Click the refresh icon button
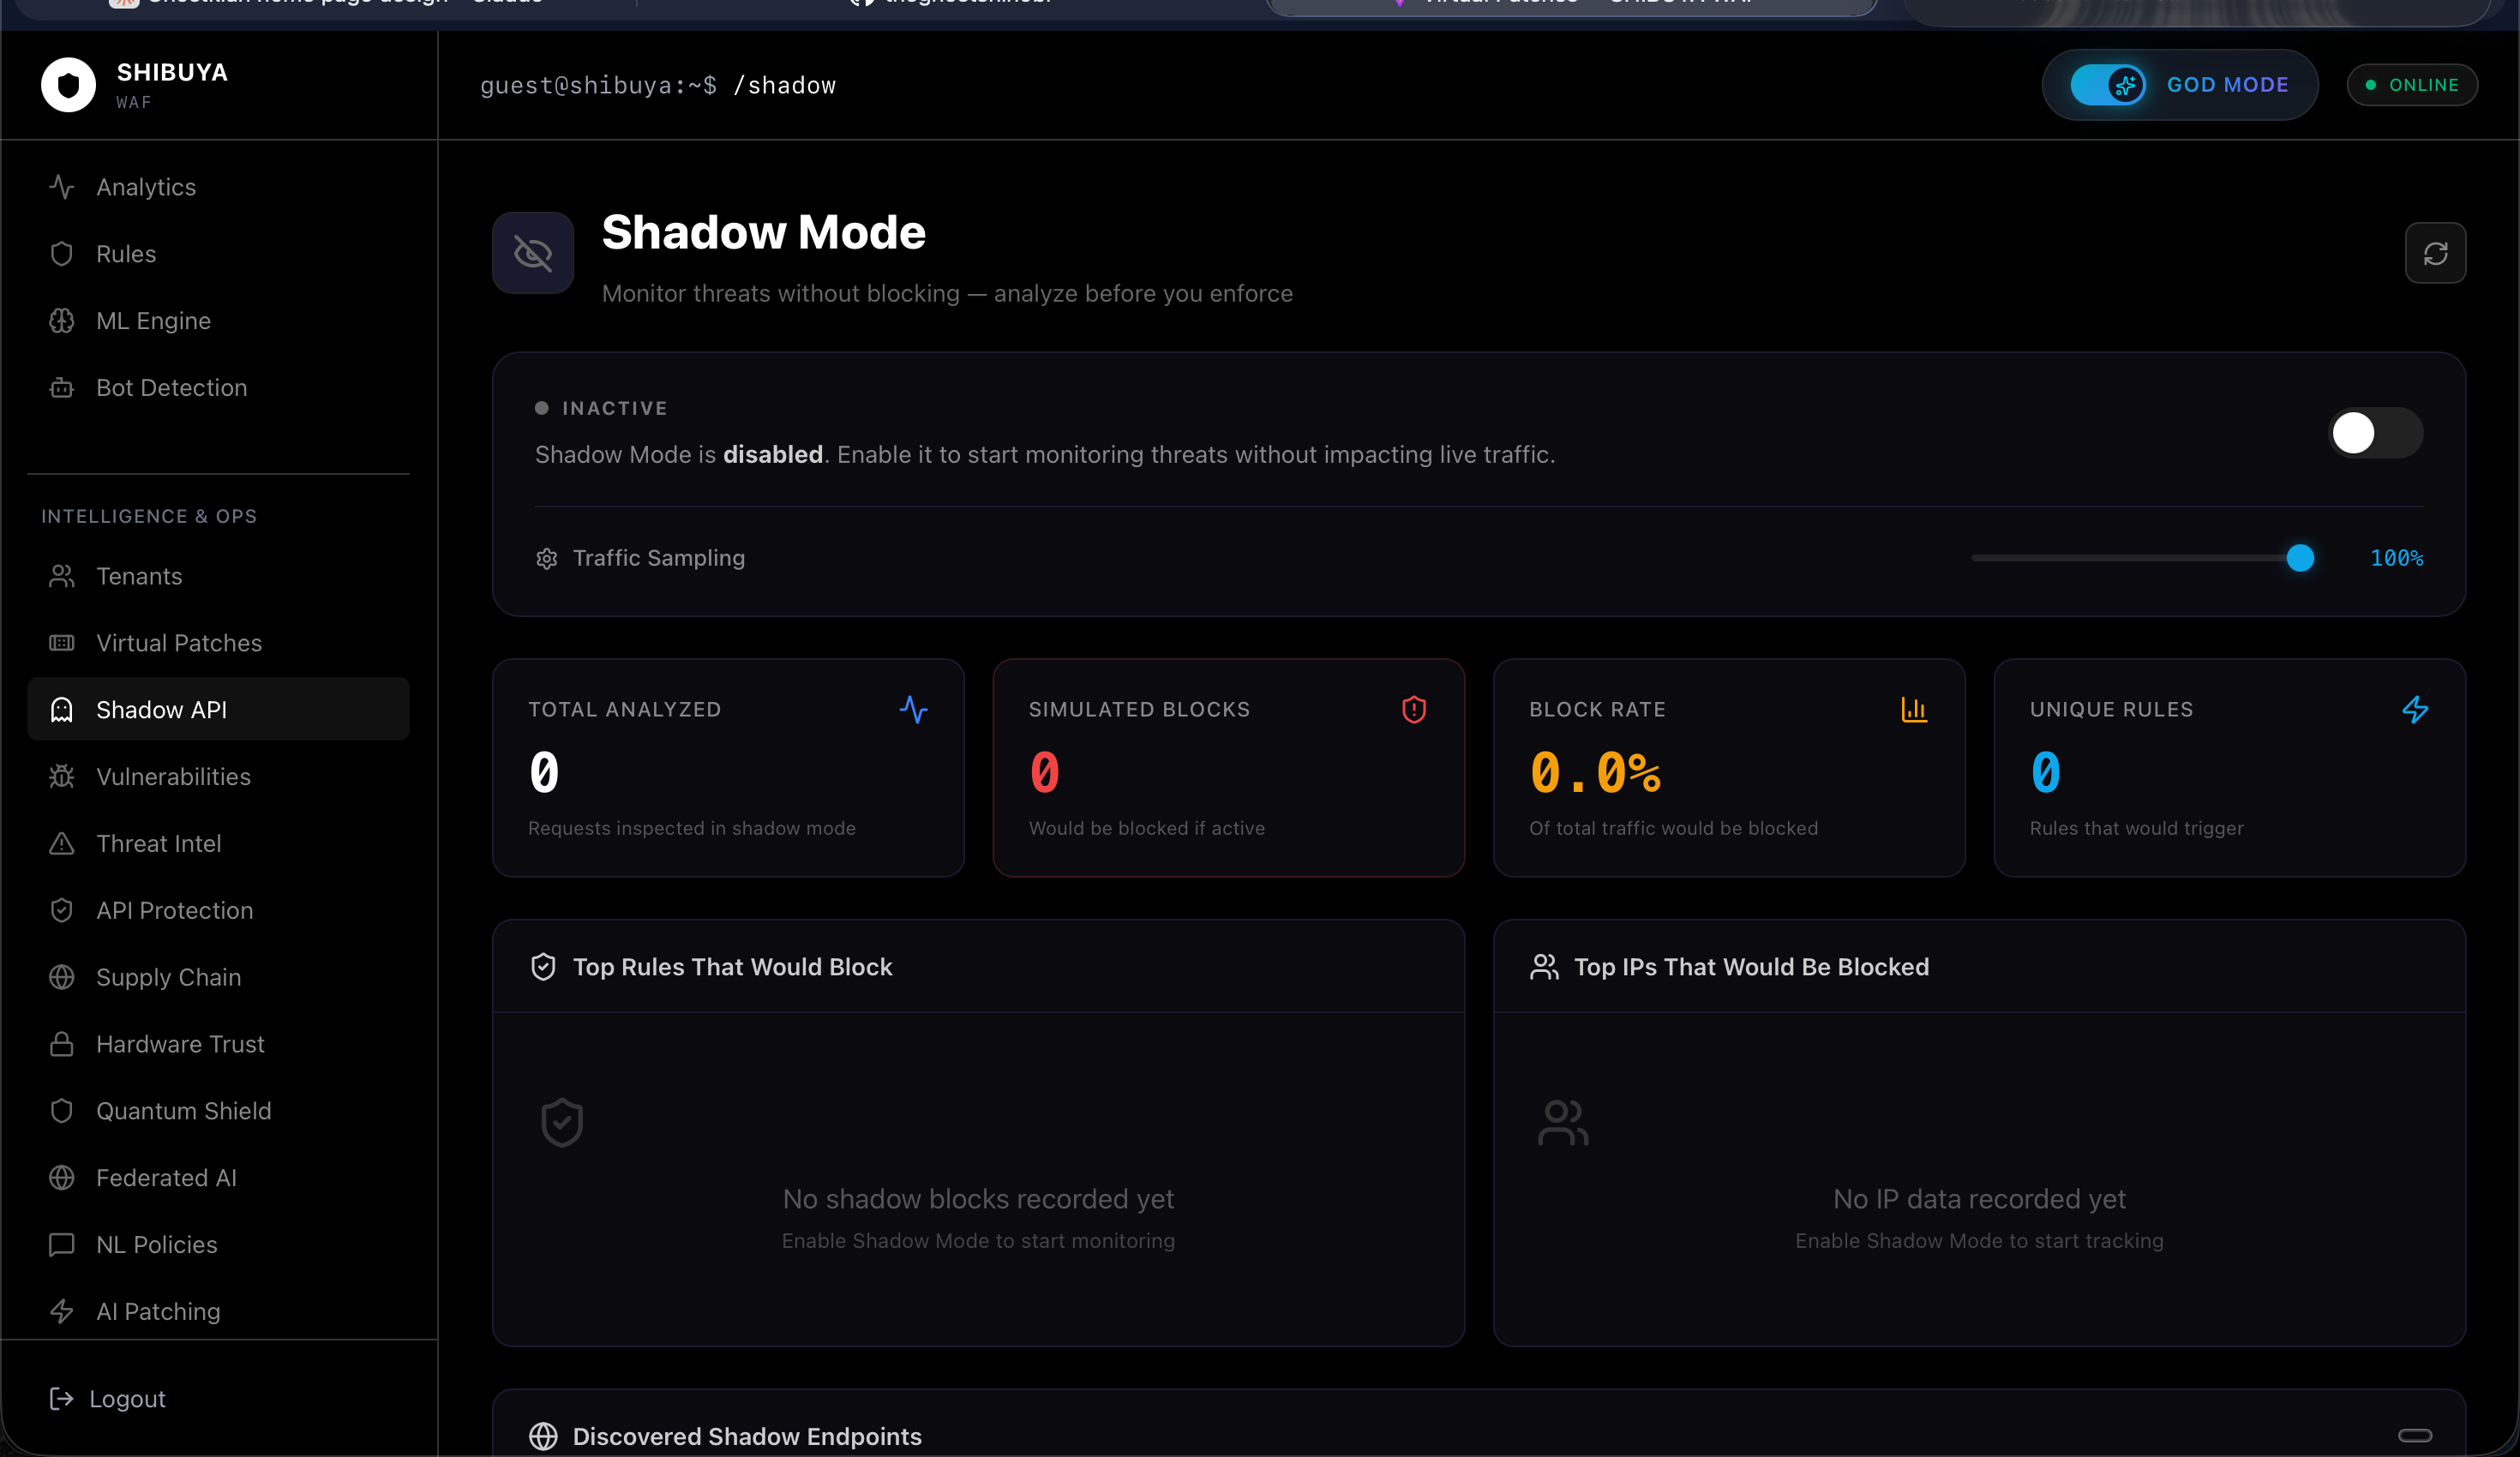 (x=2434, y=253)
